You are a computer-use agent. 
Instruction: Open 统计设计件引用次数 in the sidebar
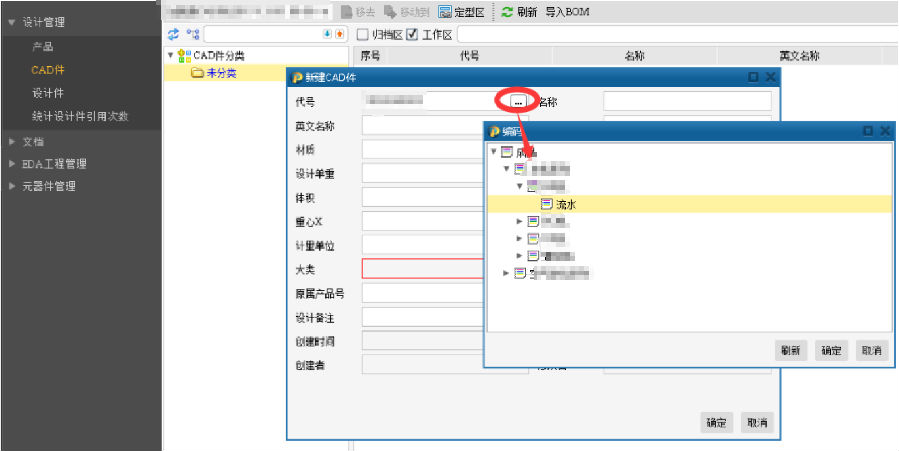pos(80,116)
